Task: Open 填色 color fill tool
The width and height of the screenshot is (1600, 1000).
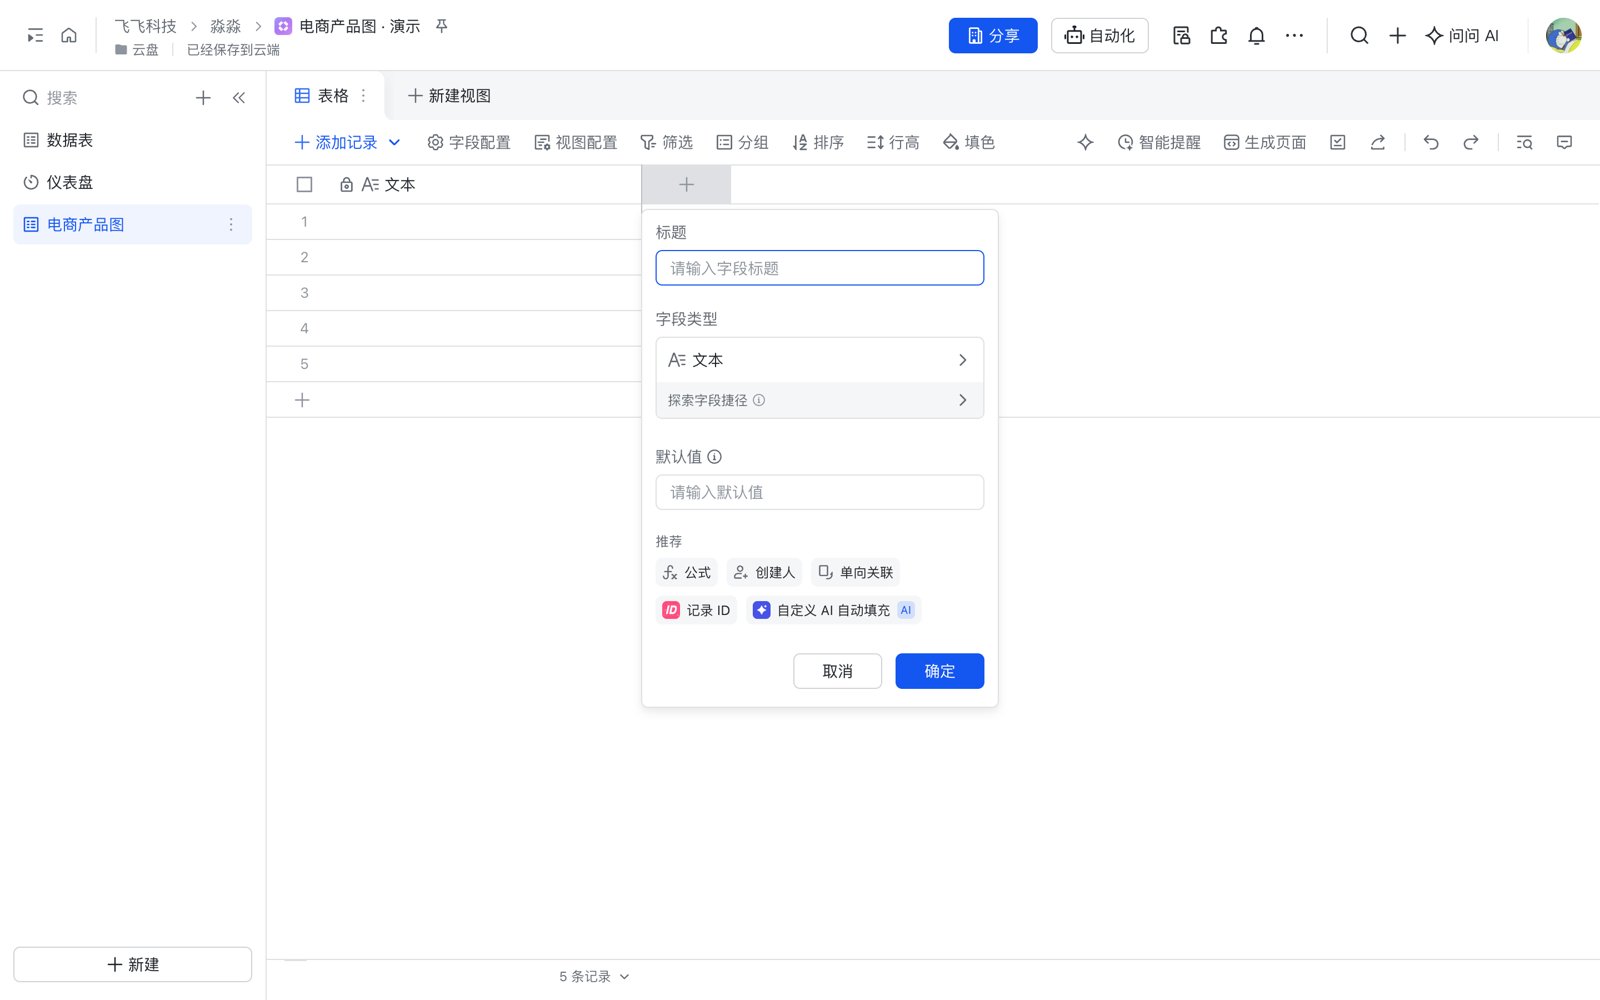Action: pyautogui.click(x=968, y=142)
